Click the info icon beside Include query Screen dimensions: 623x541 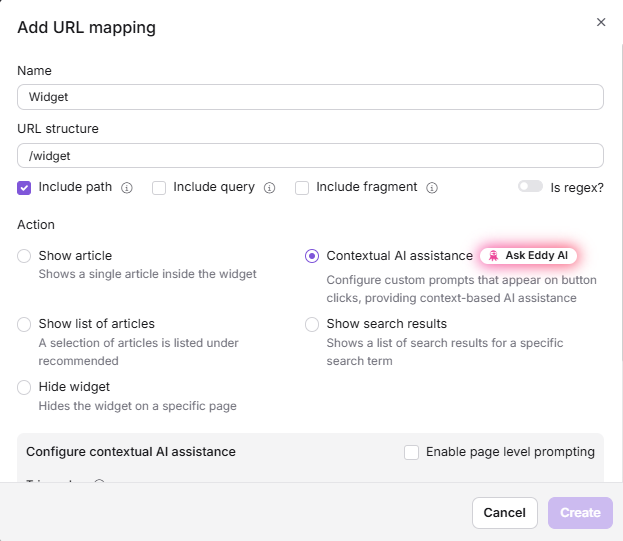coord(269,188)
